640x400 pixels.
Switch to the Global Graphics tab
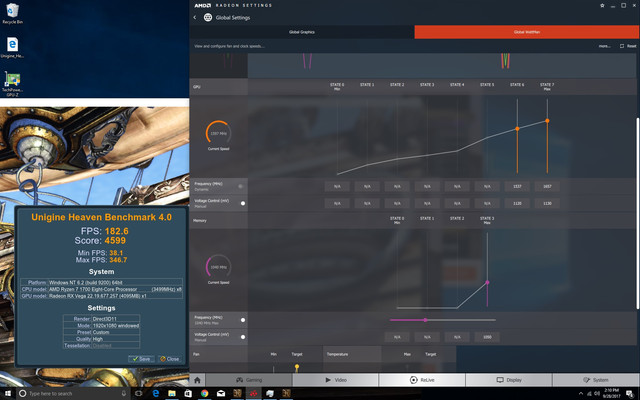pyautogui.click(x=302, y=32)
